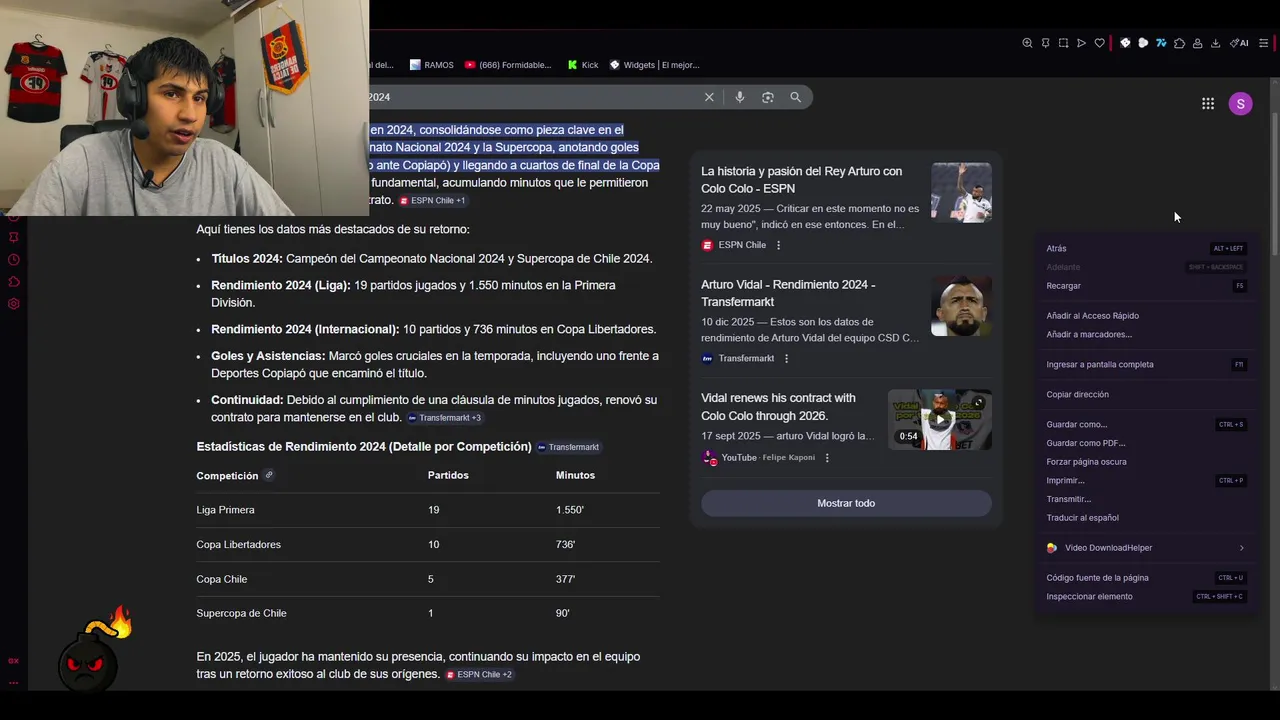The width and height of the screenshot is (1280, 720).
Task: Click the send/flow arrow icon in toolbar
Action: point(1081,43)
